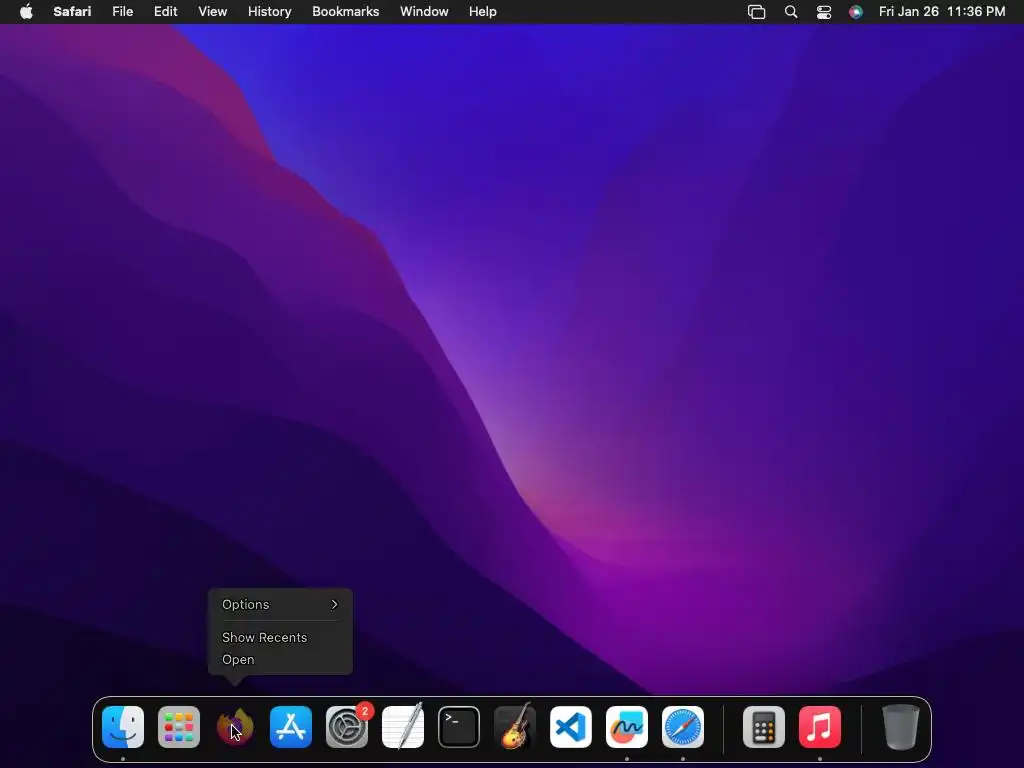Open the History menu
Viewport: 1024px width, 768px height.
pos(270,12)
